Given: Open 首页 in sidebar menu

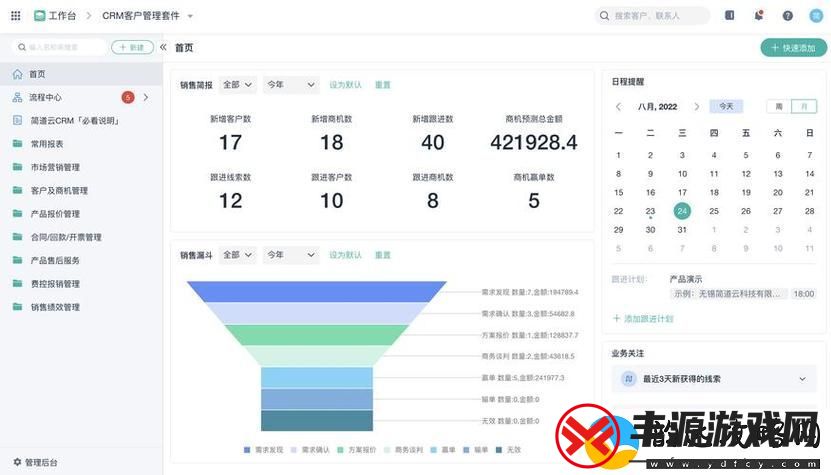Looking at the screenshot, I should pyautogui.click(x=81, y=74).
